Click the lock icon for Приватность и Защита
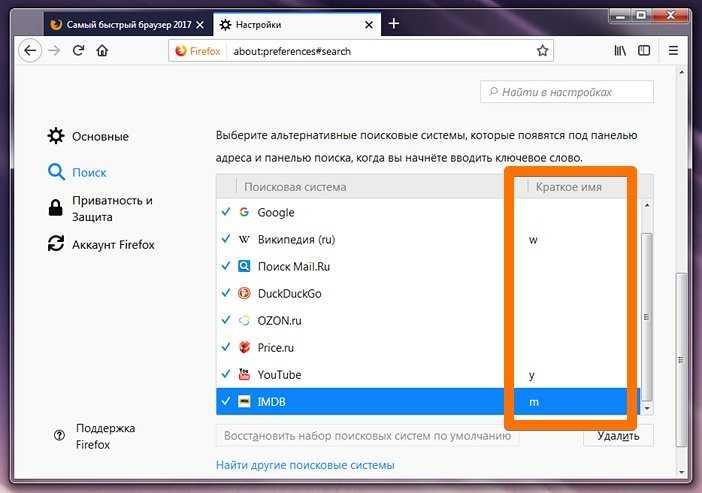 click(x=56, y=208)
